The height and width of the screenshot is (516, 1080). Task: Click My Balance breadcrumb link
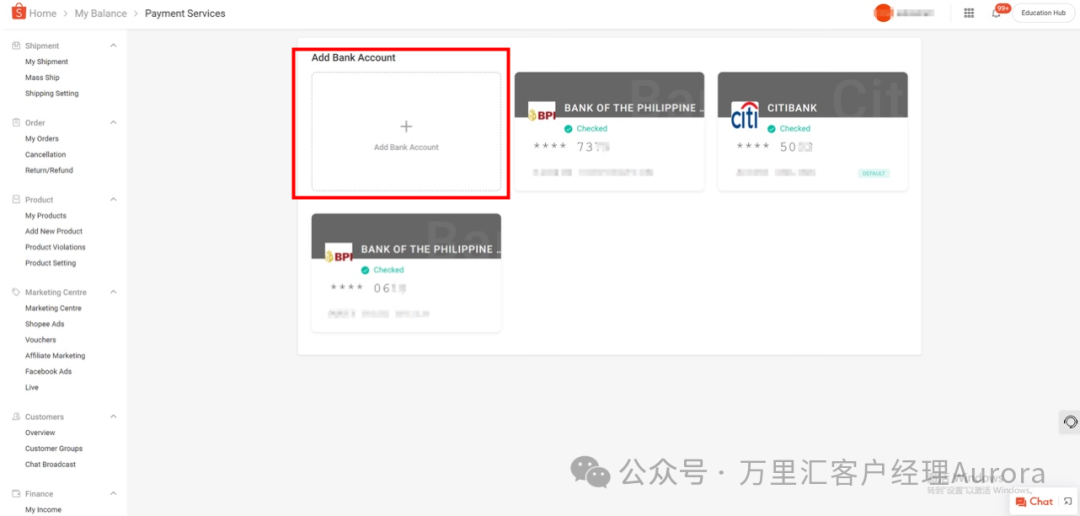101,13
